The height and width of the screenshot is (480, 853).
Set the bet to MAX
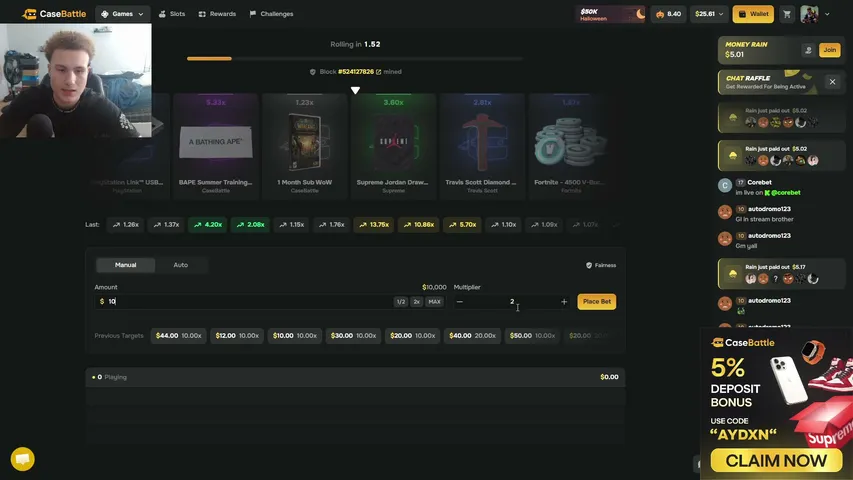pyautogui.click(x=434, y=301)
